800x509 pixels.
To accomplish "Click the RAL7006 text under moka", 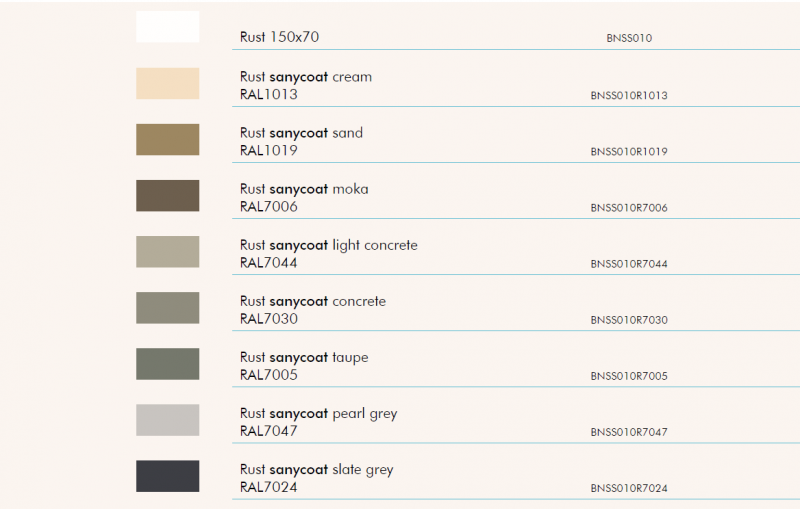I will (x=268, y=207).
